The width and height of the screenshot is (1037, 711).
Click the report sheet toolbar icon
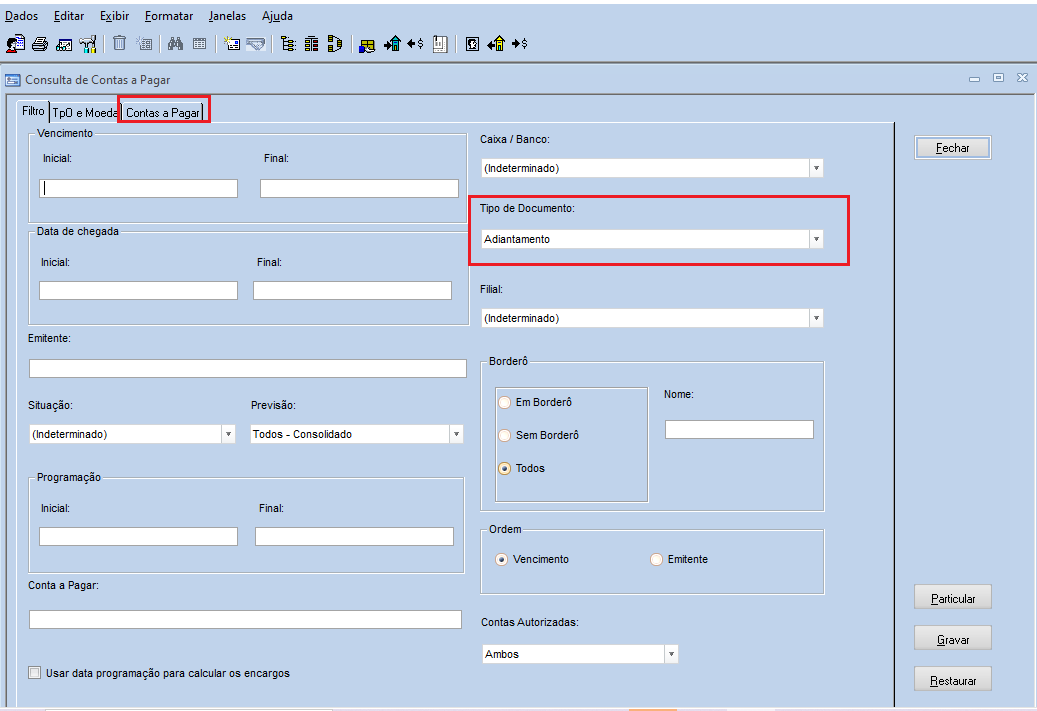(x=440, y=44)
